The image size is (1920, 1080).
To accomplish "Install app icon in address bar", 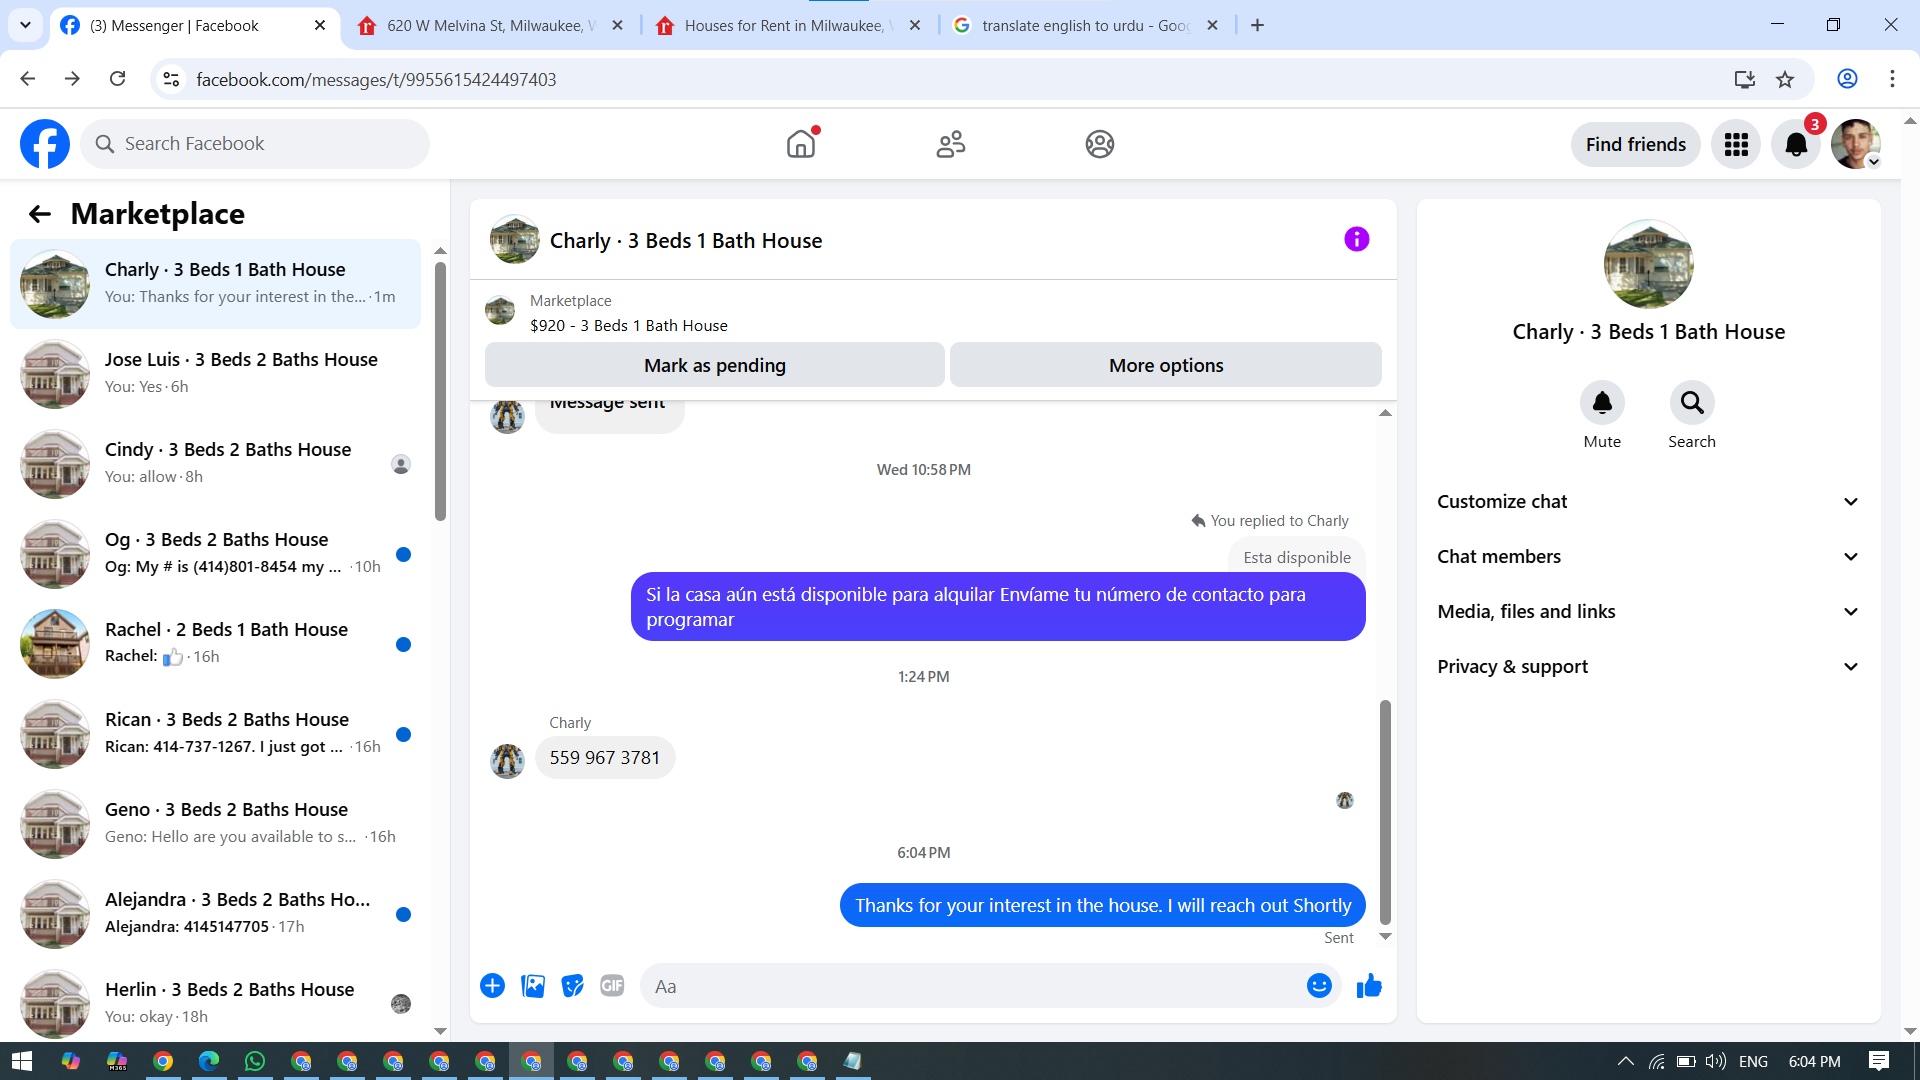I will 1744,79.
